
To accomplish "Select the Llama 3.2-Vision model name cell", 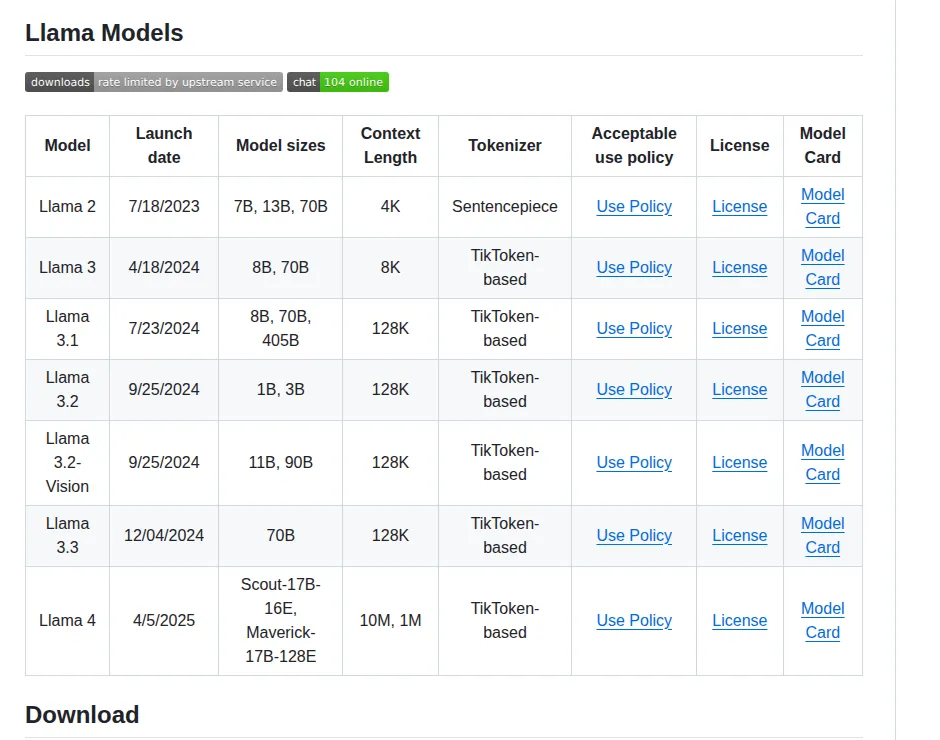I will (67, 463).
